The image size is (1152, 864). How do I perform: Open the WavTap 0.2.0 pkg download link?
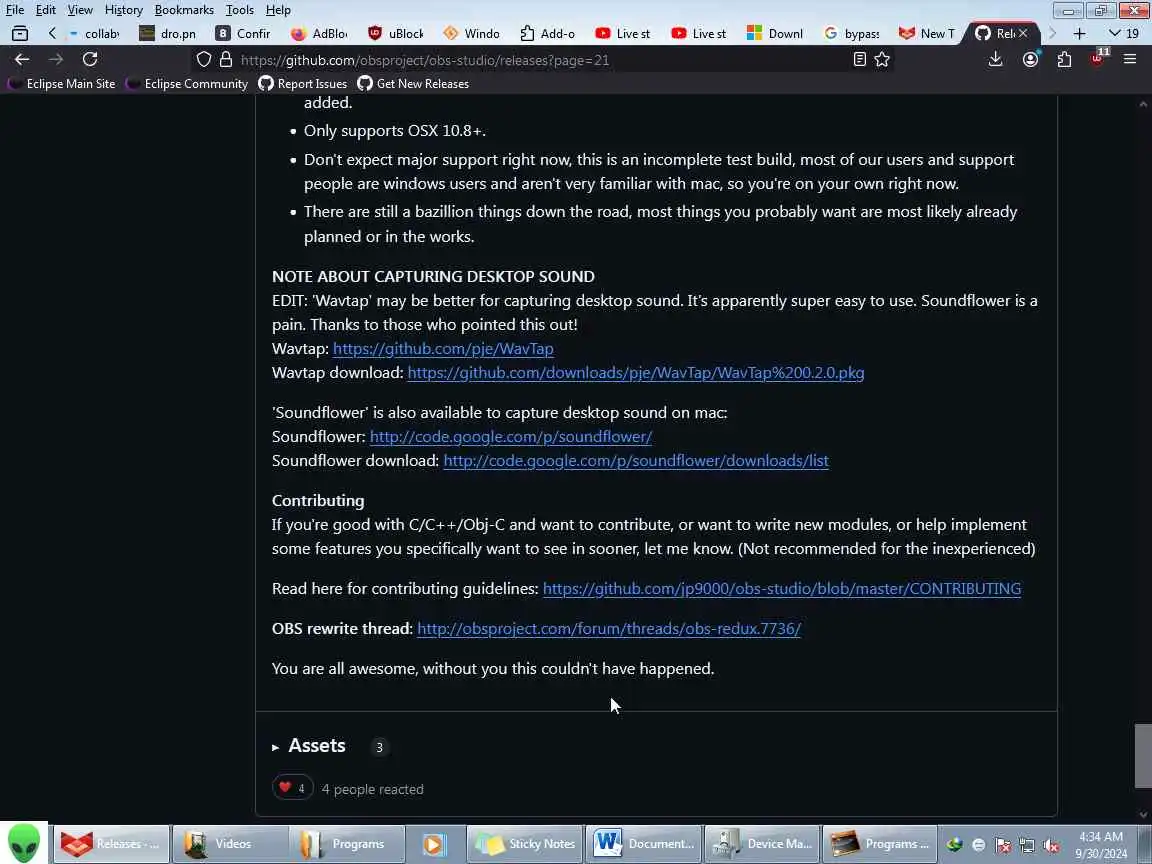[x=636, y=372]
